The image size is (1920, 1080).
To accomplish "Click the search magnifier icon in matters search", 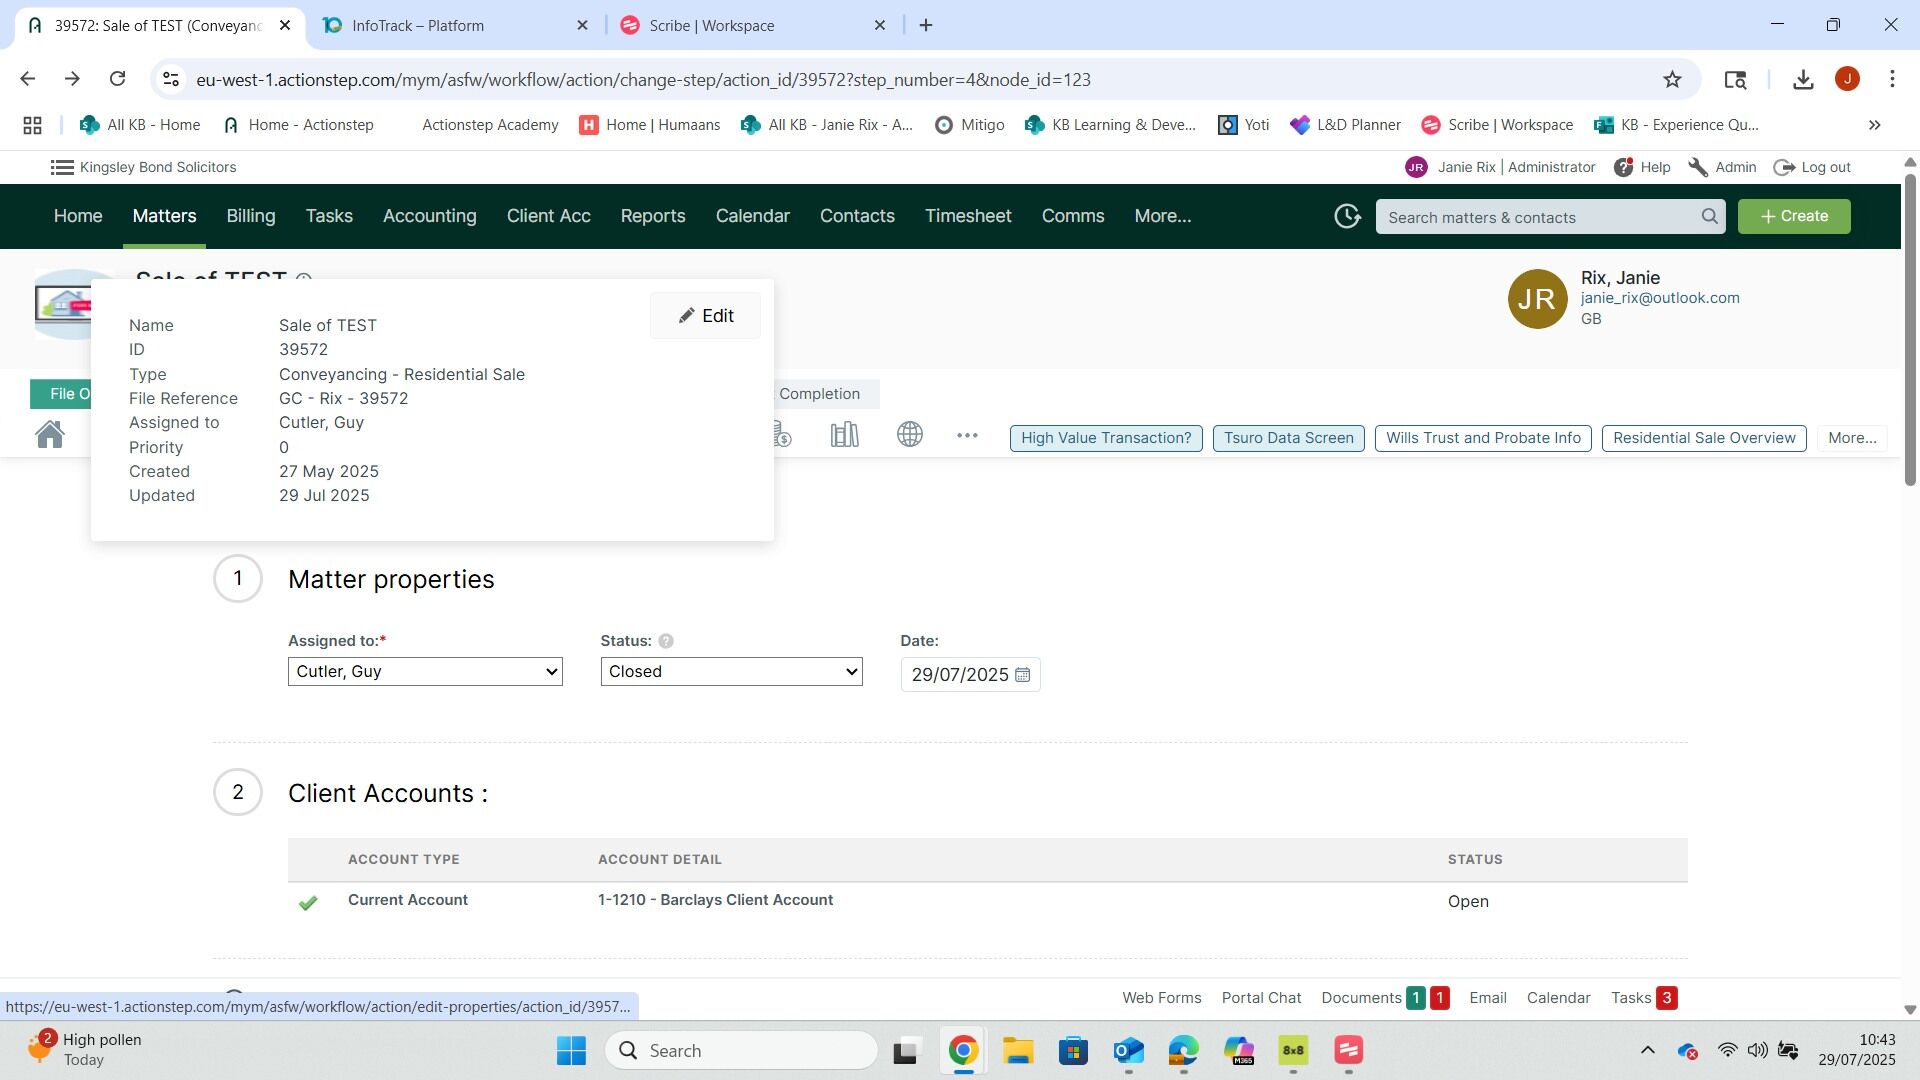I will [1709, 216].
